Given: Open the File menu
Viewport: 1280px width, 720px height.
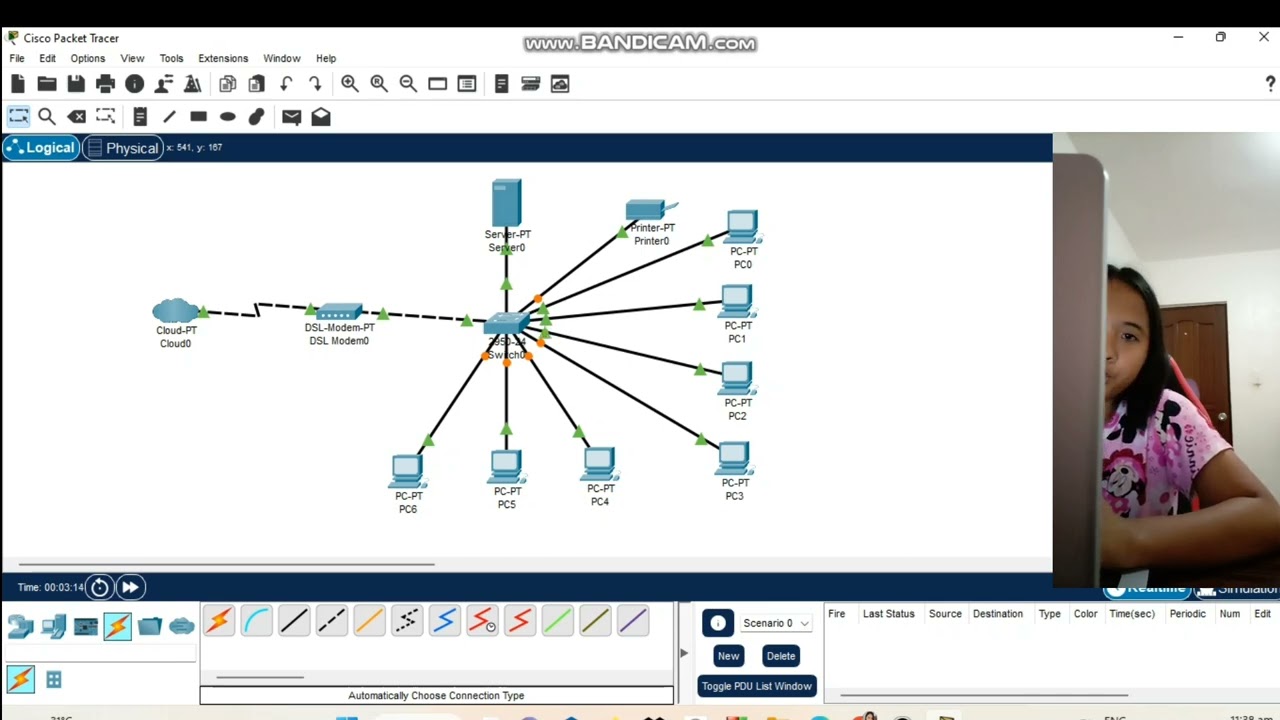Looking at the screenshot, I should pos(17,58).
